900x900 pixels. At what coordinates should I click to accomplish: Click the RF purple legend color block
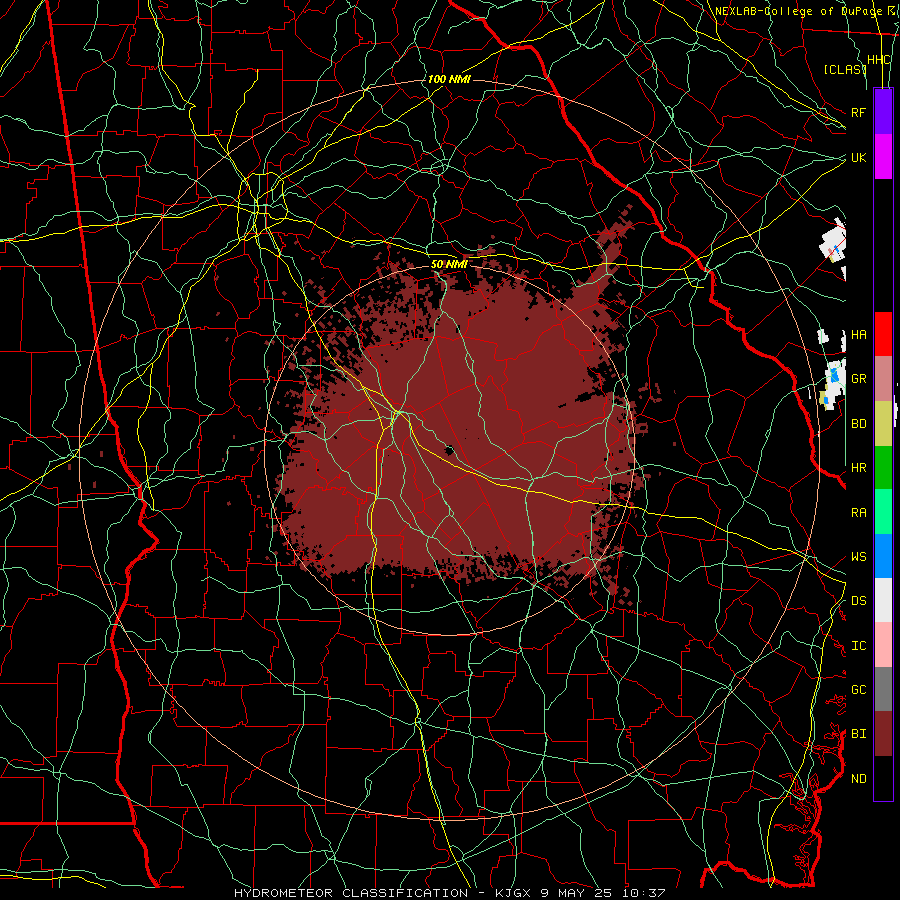(x=883, y=112)
